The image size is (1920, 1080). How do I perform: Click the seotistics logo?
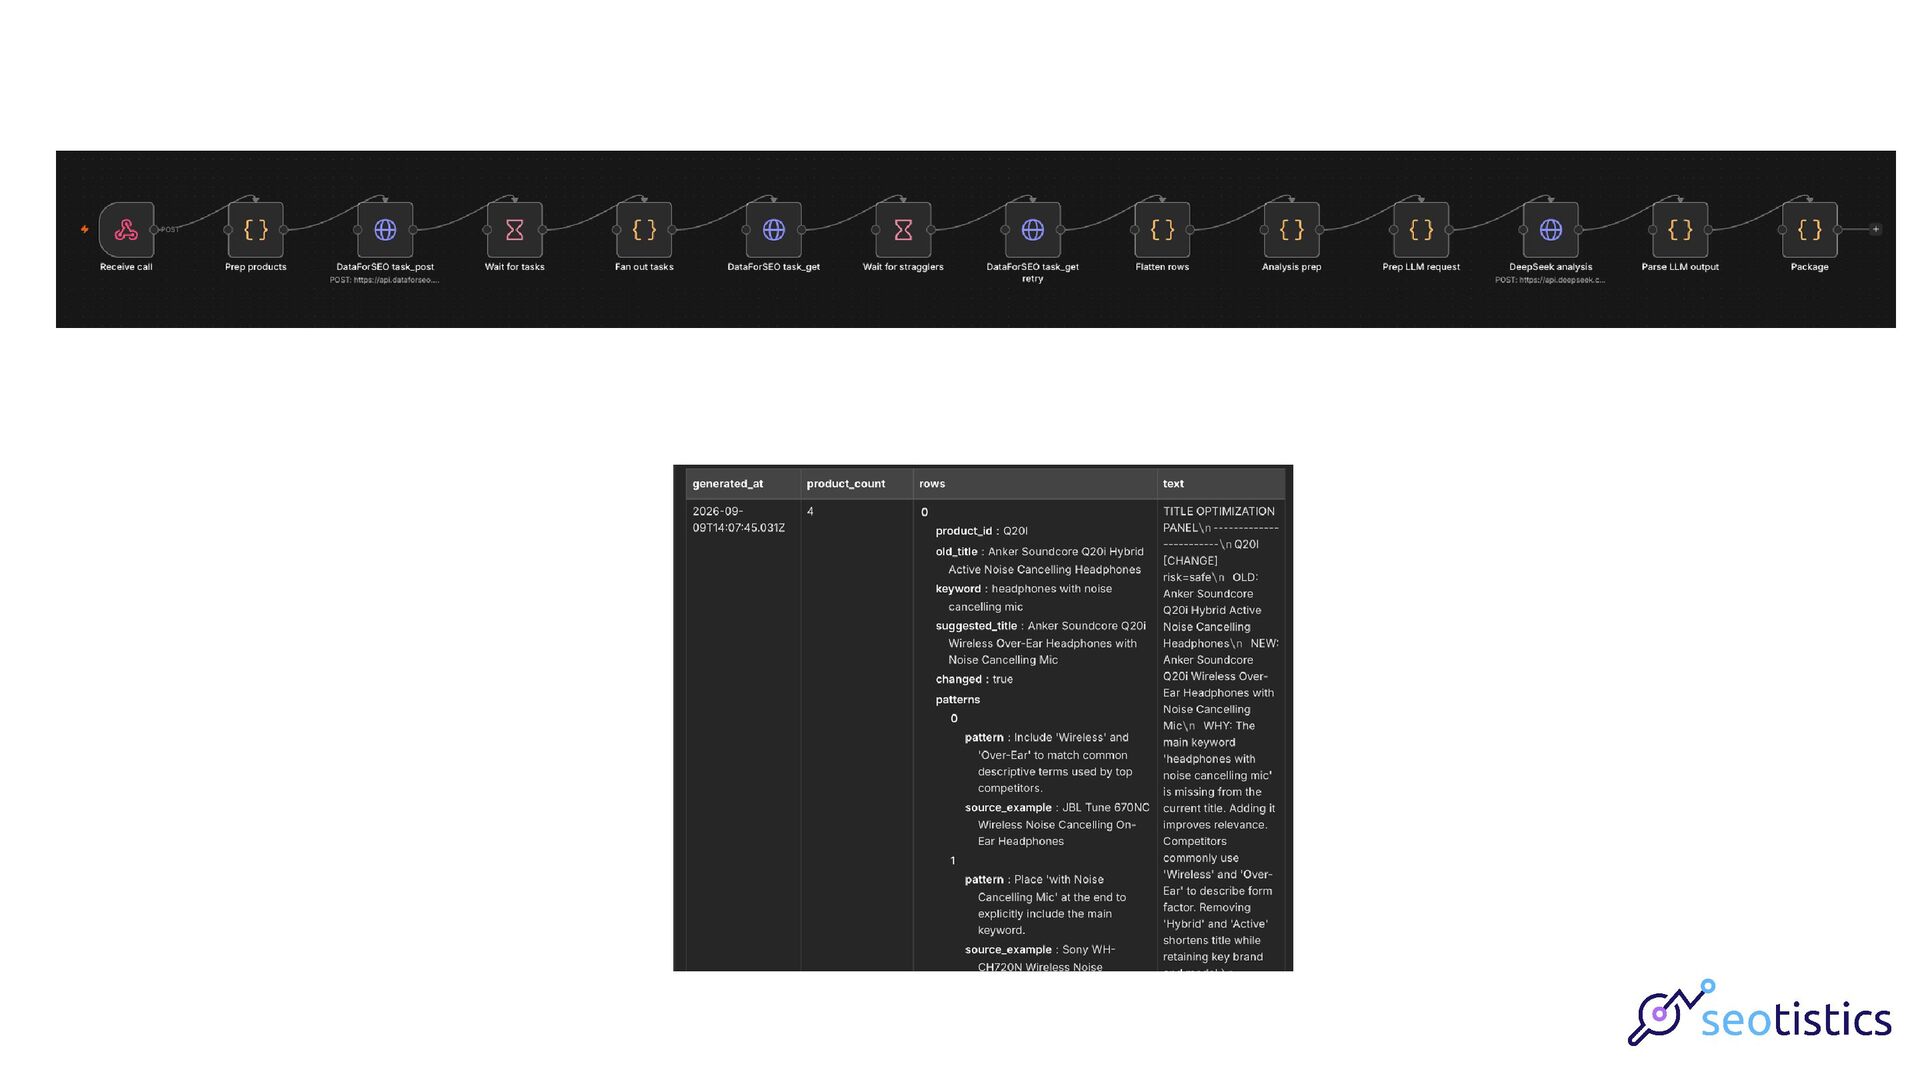[x=1759, y=1014]
